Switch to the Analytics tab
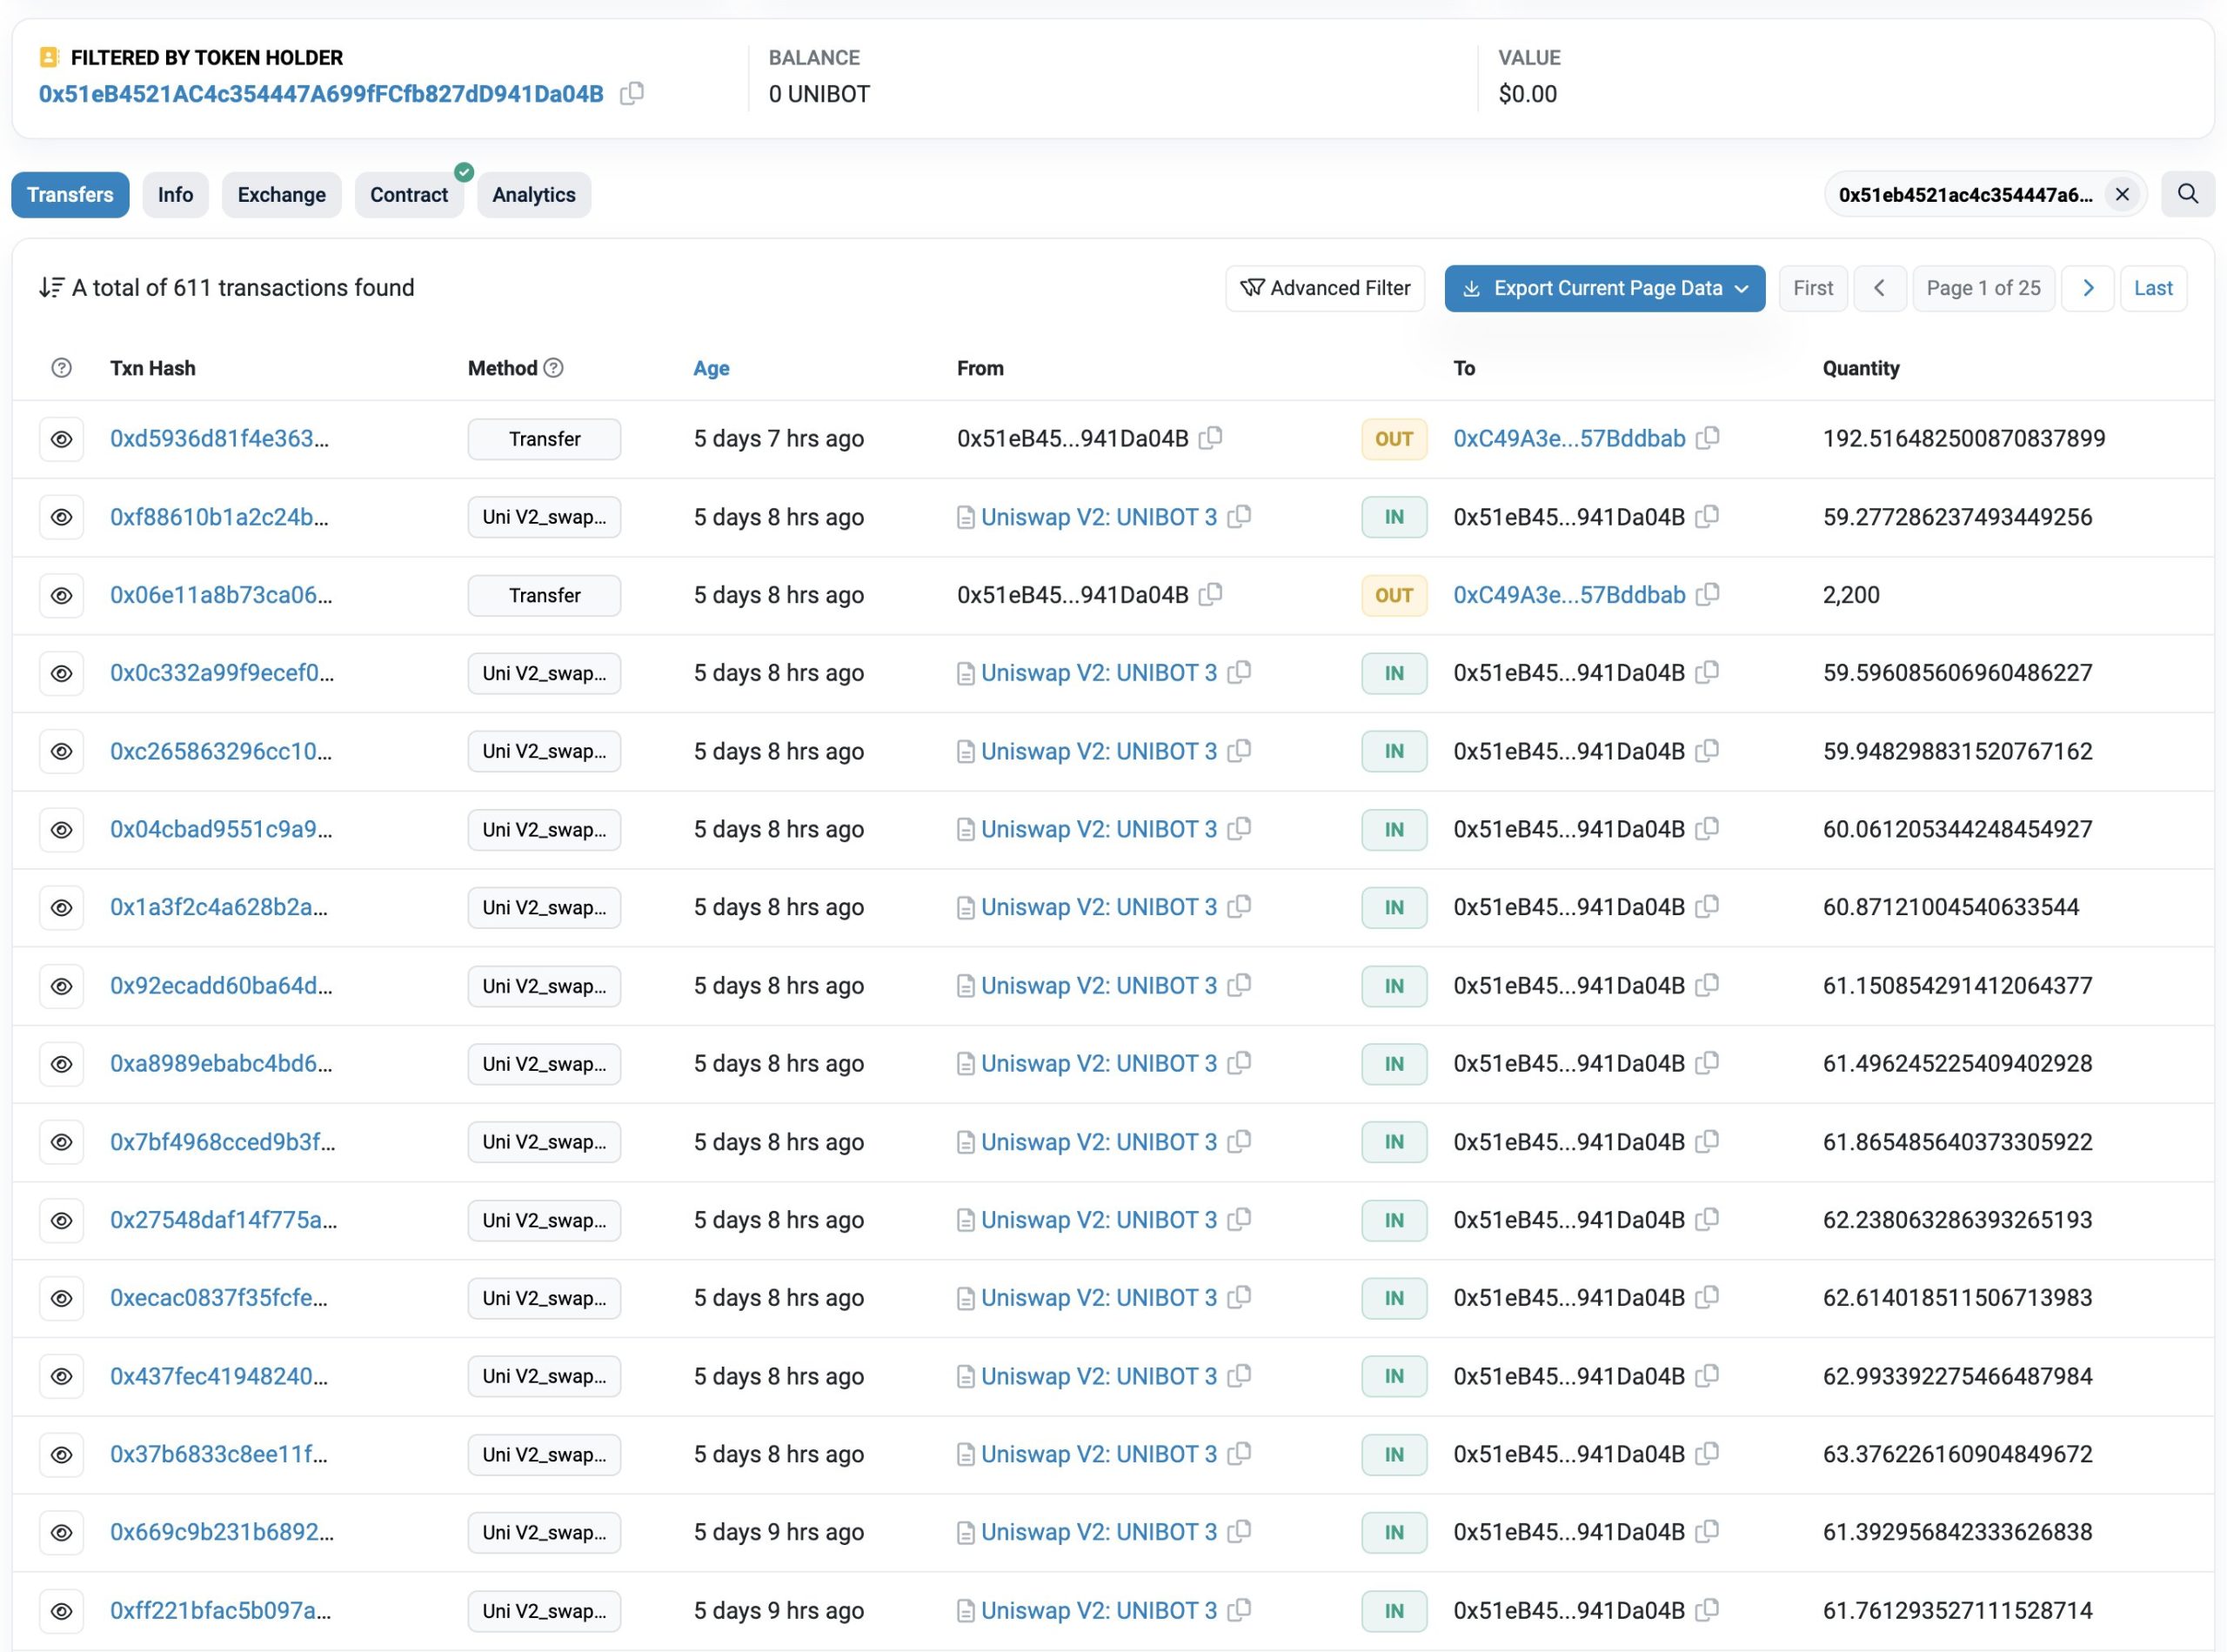The height and width of the screenshot is (1652, 2227). tap(533, 195)
